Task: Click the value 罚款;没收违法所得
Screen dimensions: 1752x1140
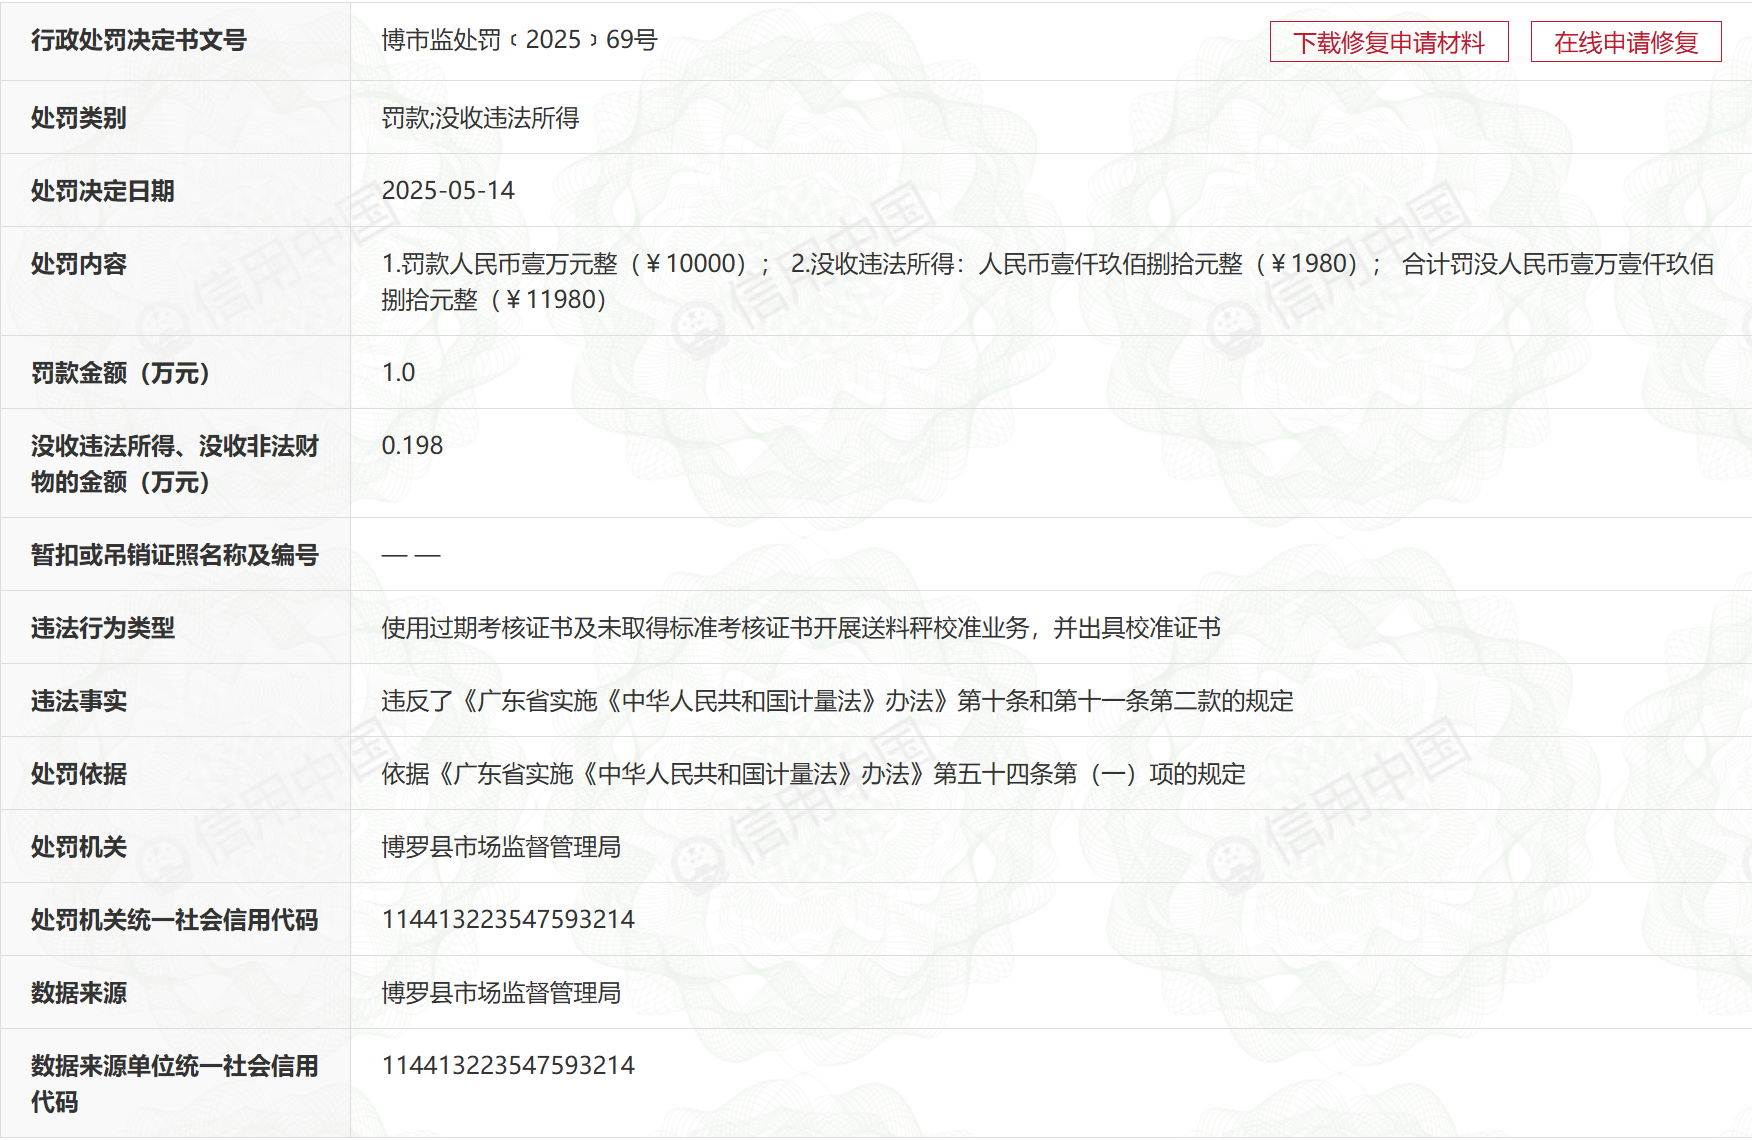Action: [x=480, y=118]
